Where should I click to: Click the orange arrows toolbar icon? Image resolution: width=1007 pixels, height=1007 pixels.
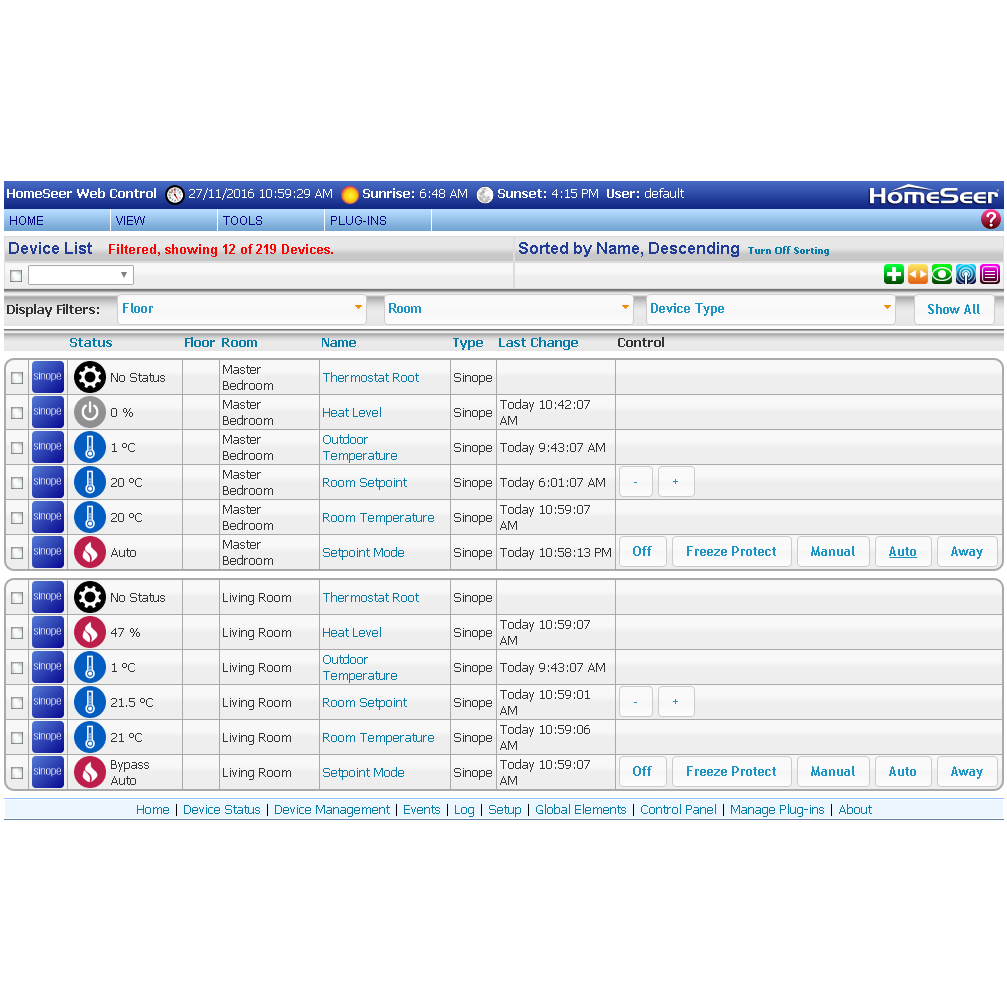(x=917, y=273)
